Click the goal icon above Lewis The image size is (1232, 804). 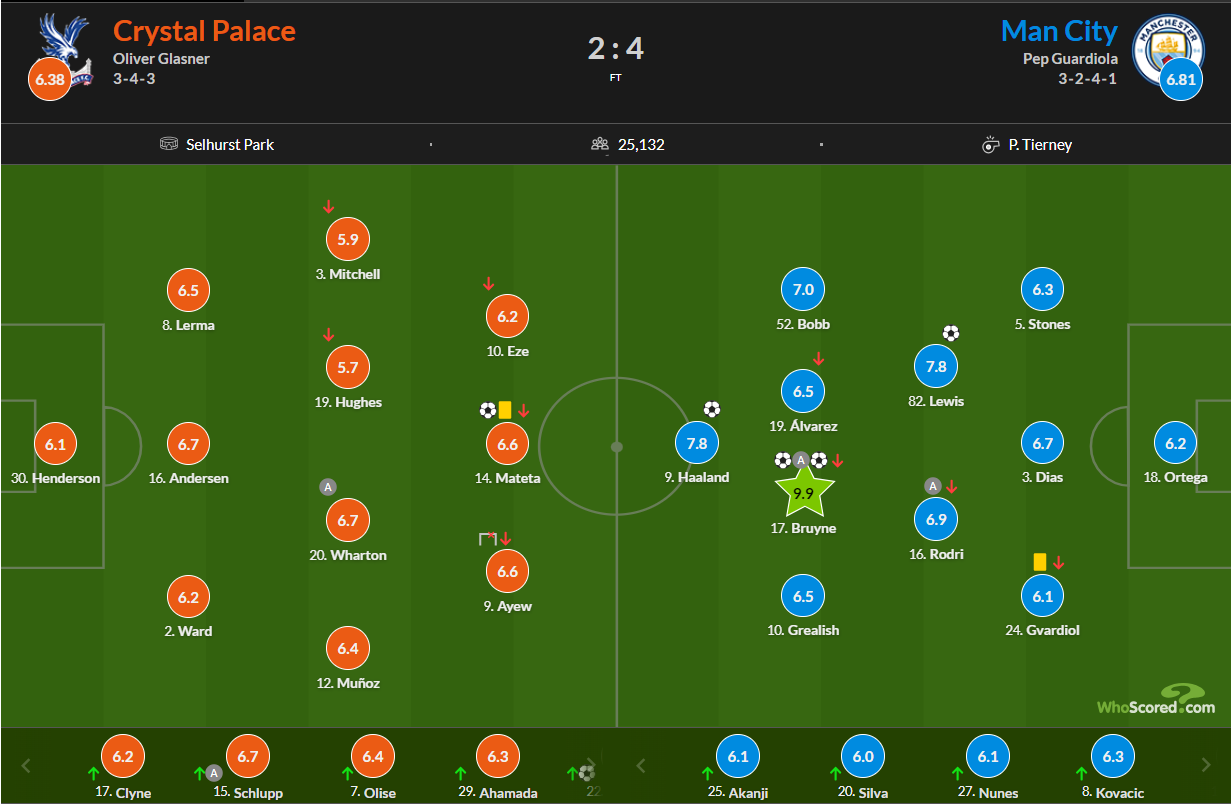click(x=950, y=333)
